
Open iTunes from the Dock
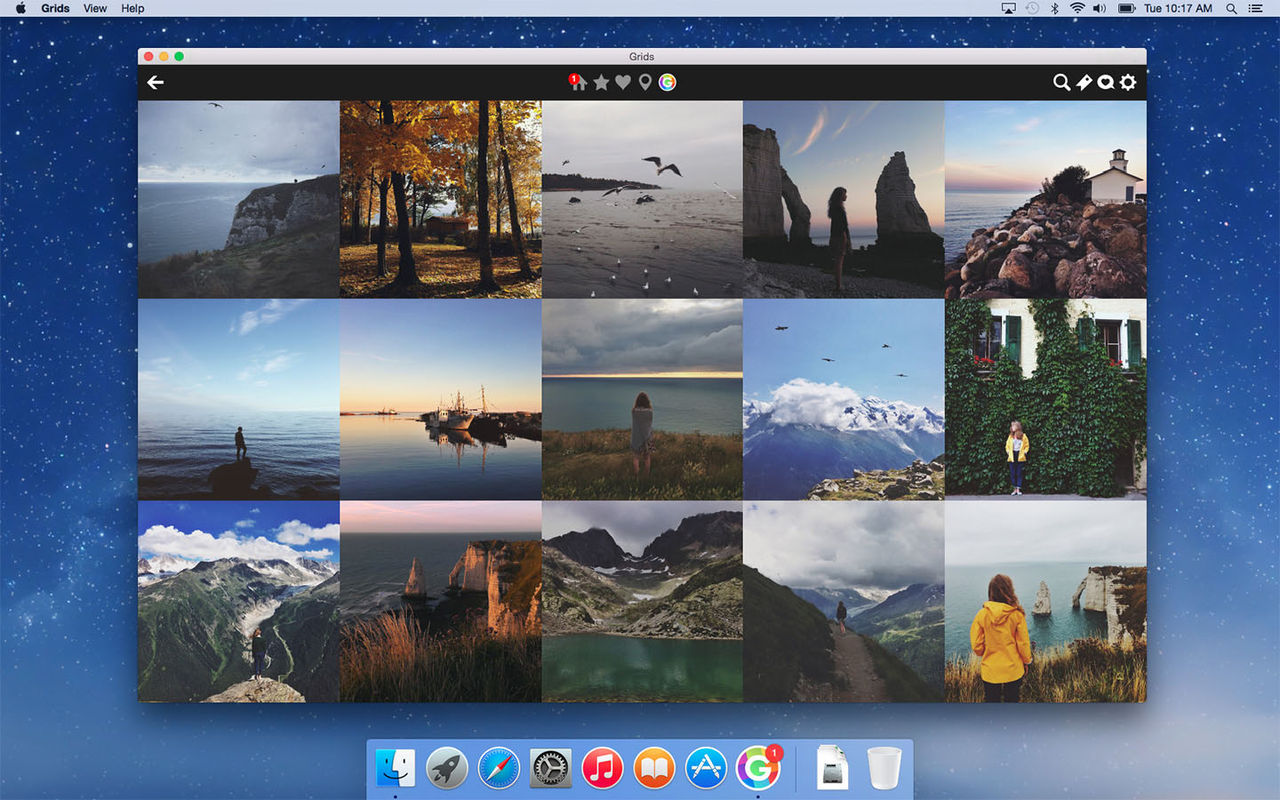tap(602, 767)
